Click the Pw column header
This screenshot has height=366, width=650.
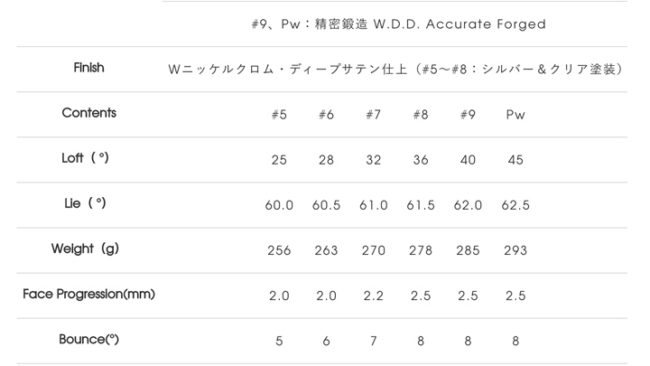[515, 114]
